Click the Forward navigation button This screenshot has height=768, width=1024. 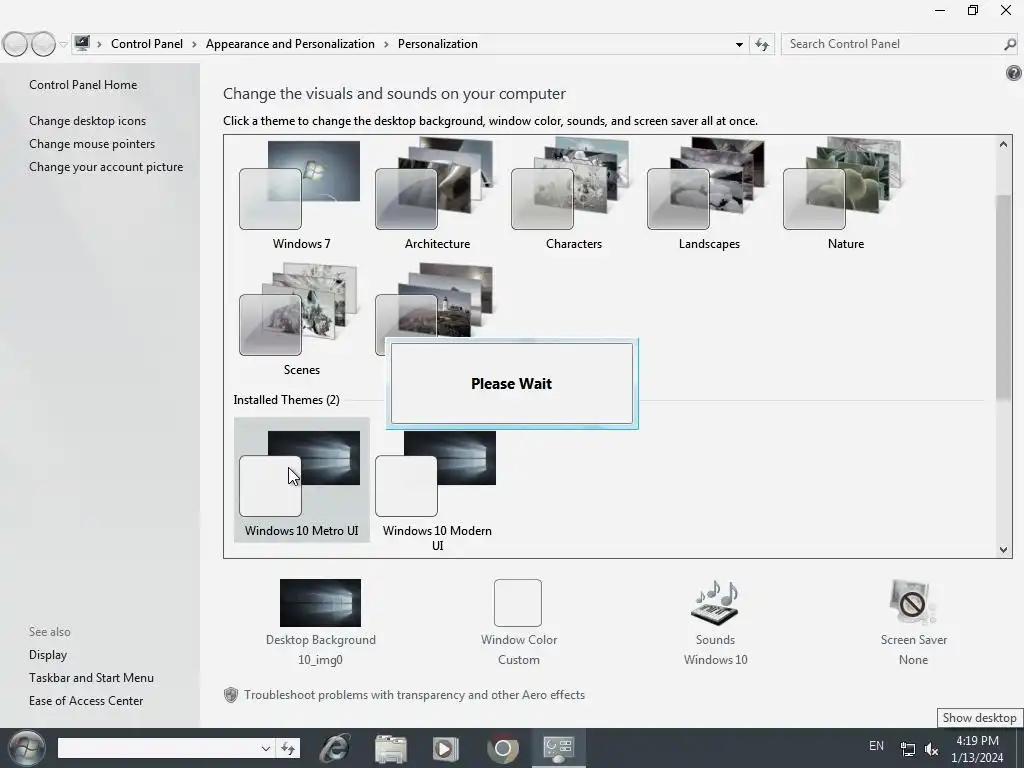tap(43, 44)
